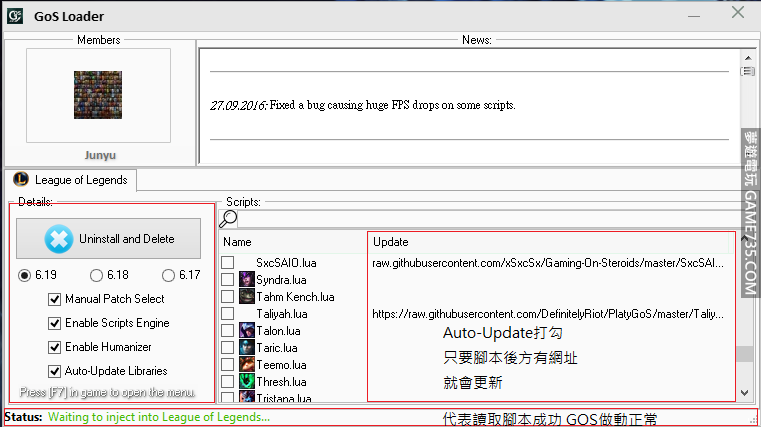Click the SxcSAIO.lua script name
Viewport: 761px width, 427px height.
click(286, 263)
